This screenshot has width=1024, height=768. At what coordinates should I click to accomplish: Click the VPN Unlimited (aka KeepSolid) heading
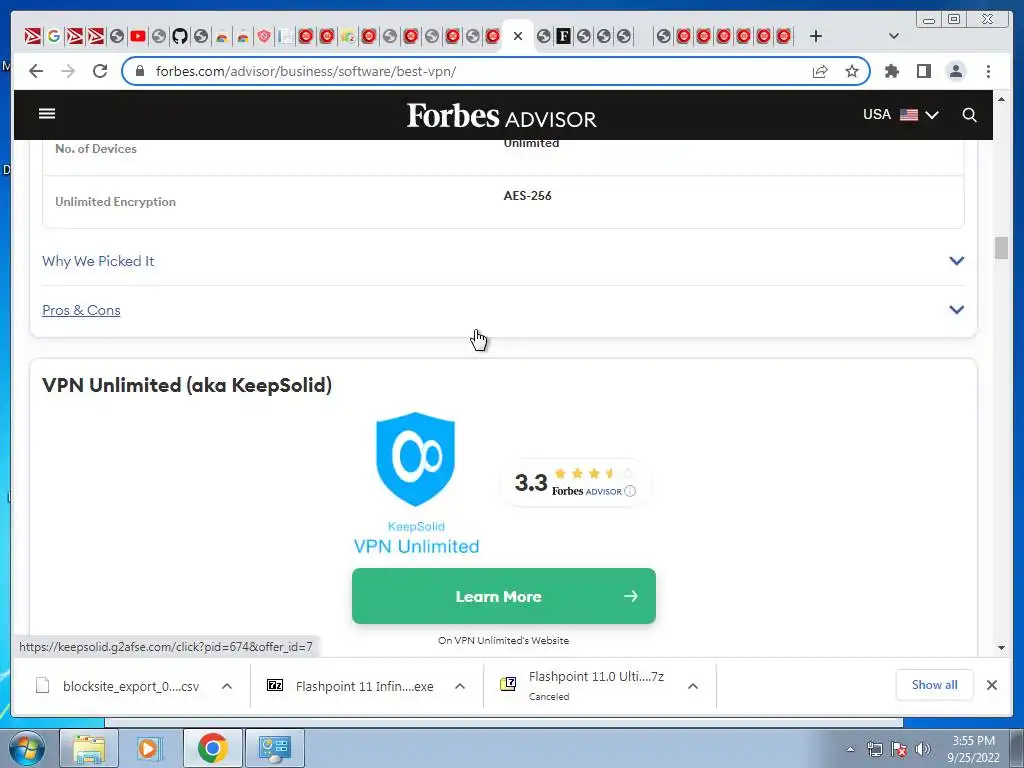coord(187,385)
